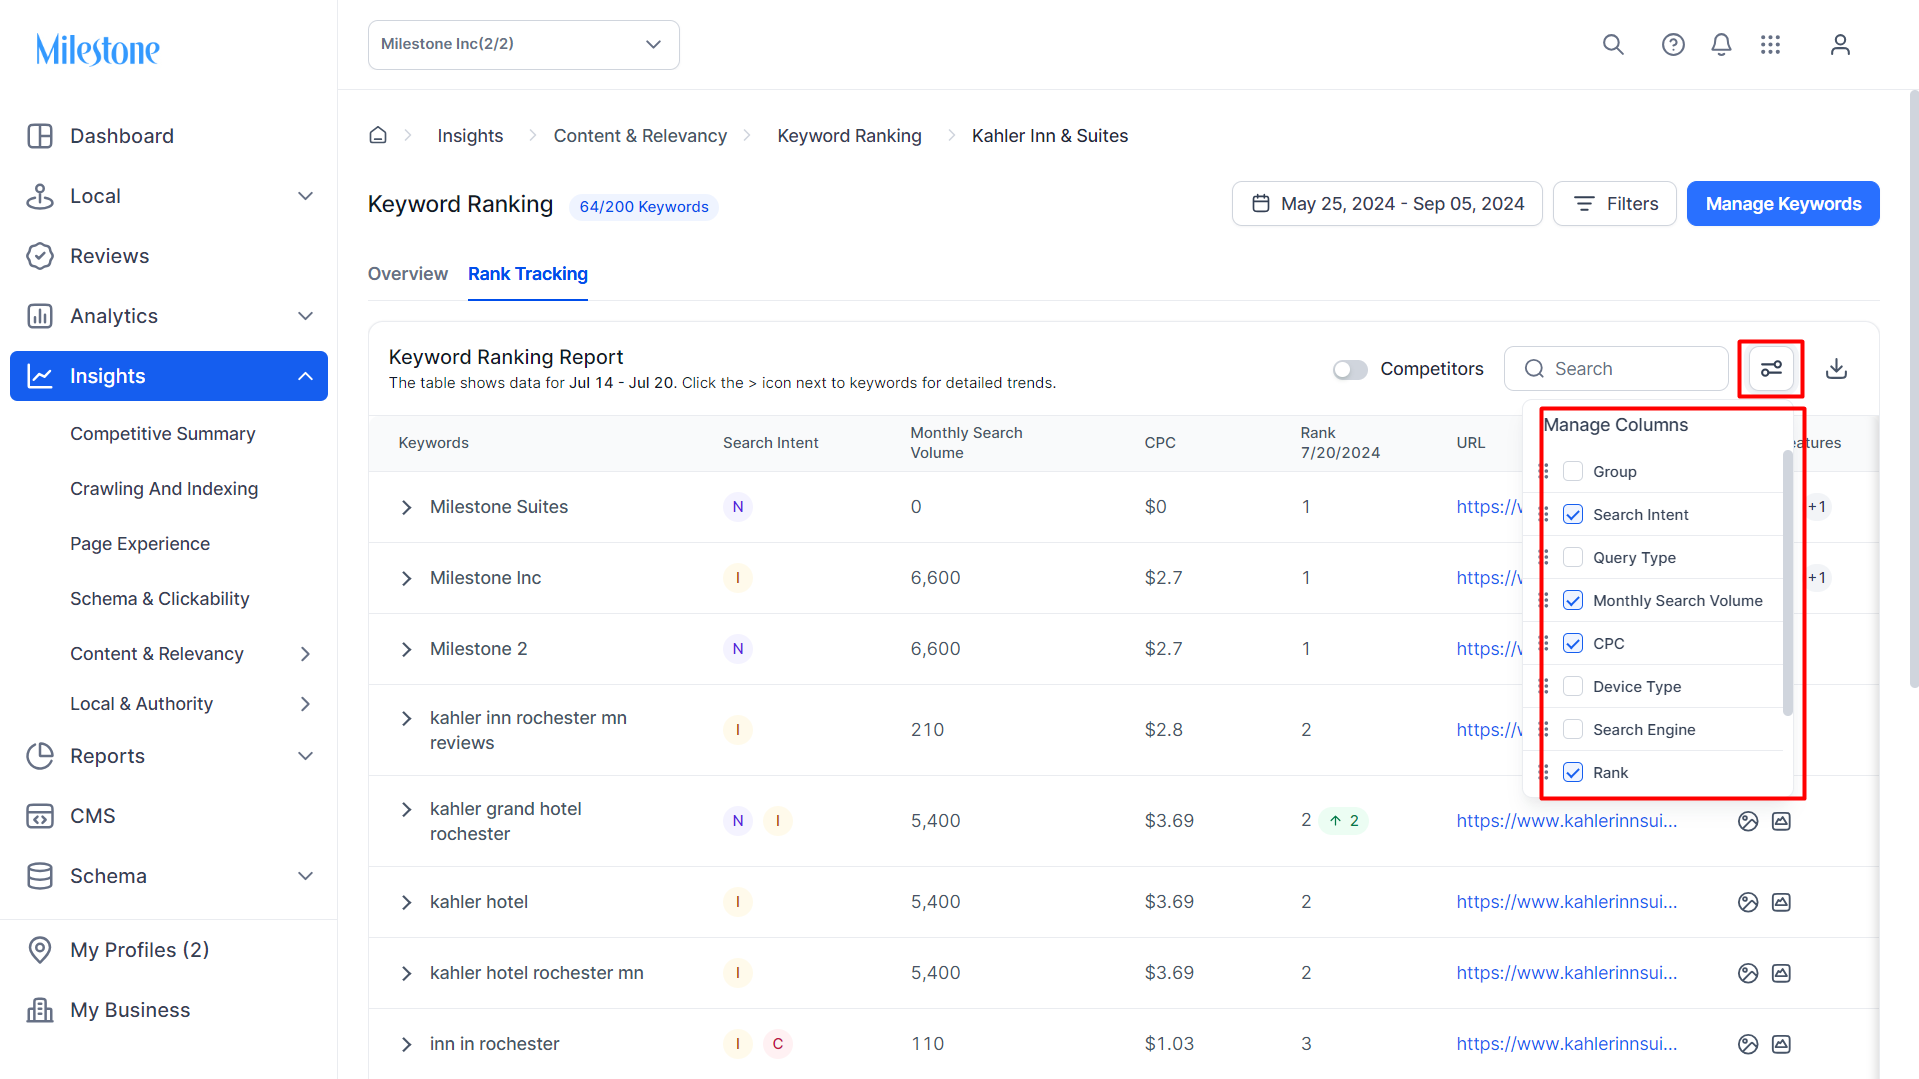Click the Milestone logo
Viewport: 1919px width, 1079px height.
[98, 49]
